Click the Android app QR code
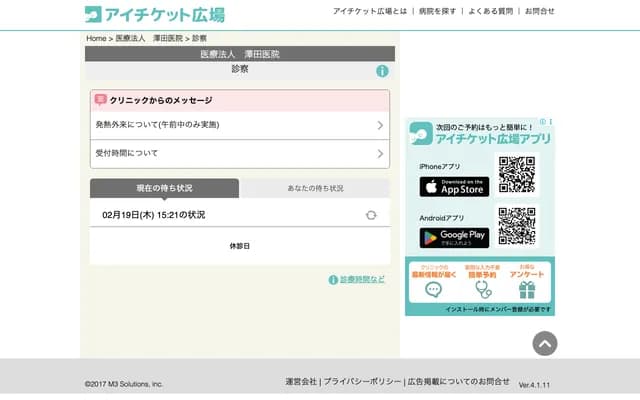The width and height of the screenshot is (640, 400). tap(517, 226)
